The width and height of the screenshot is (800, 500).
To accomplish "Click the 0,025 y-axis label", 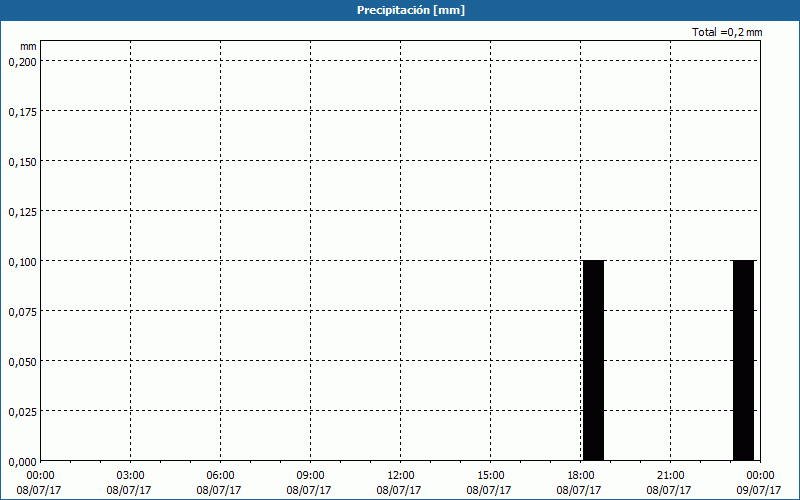I will coord(22,412).
